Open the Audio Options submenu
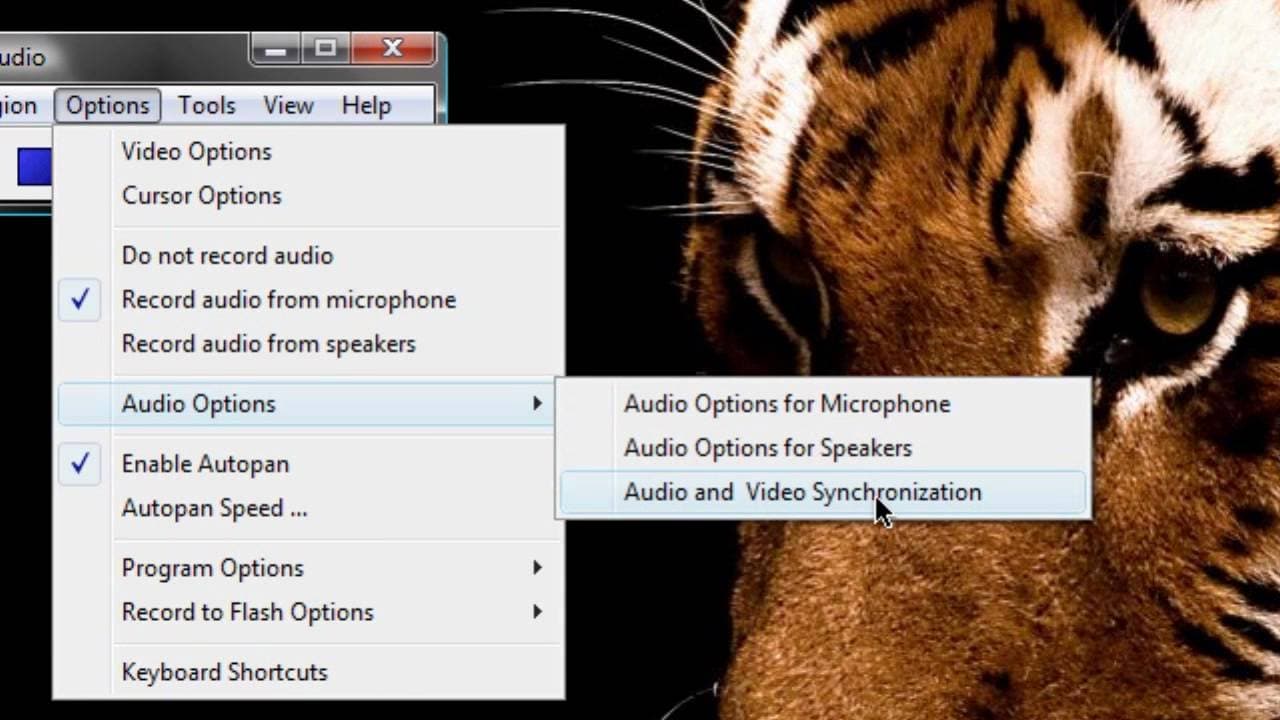The height and width of the screenshot is (720, 1280). [x=198, y=403]
